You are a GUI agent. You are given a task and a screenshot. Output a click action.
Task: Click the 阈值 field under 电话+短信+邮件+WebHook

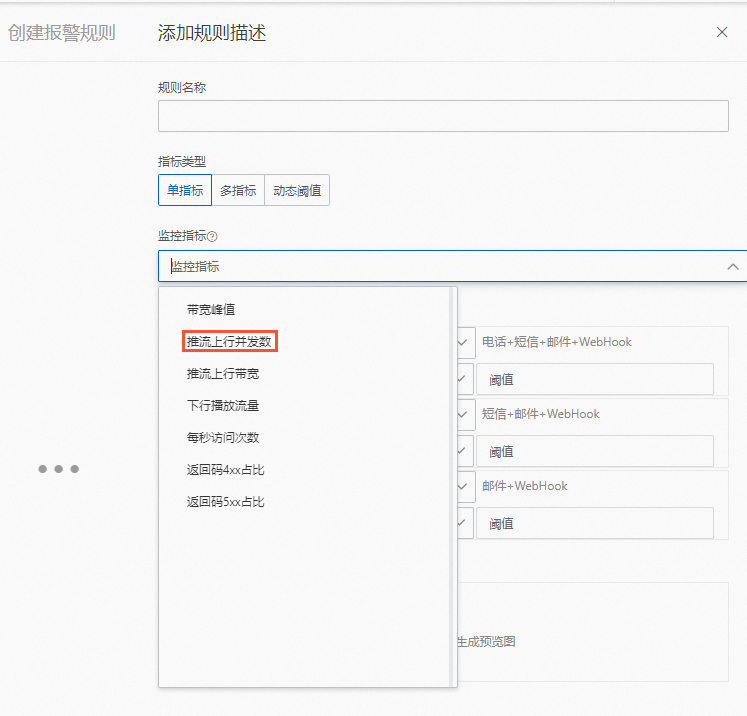595,379
